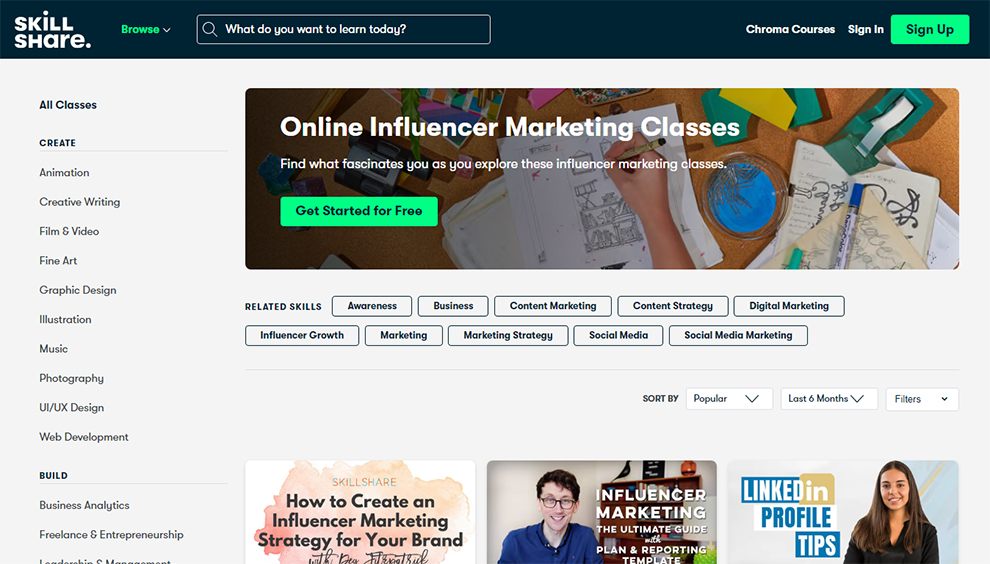Select the Content Marketing skill tag
Image resolution: width=990 pixels, height=564 pixels.
click(x=552, y=306)
